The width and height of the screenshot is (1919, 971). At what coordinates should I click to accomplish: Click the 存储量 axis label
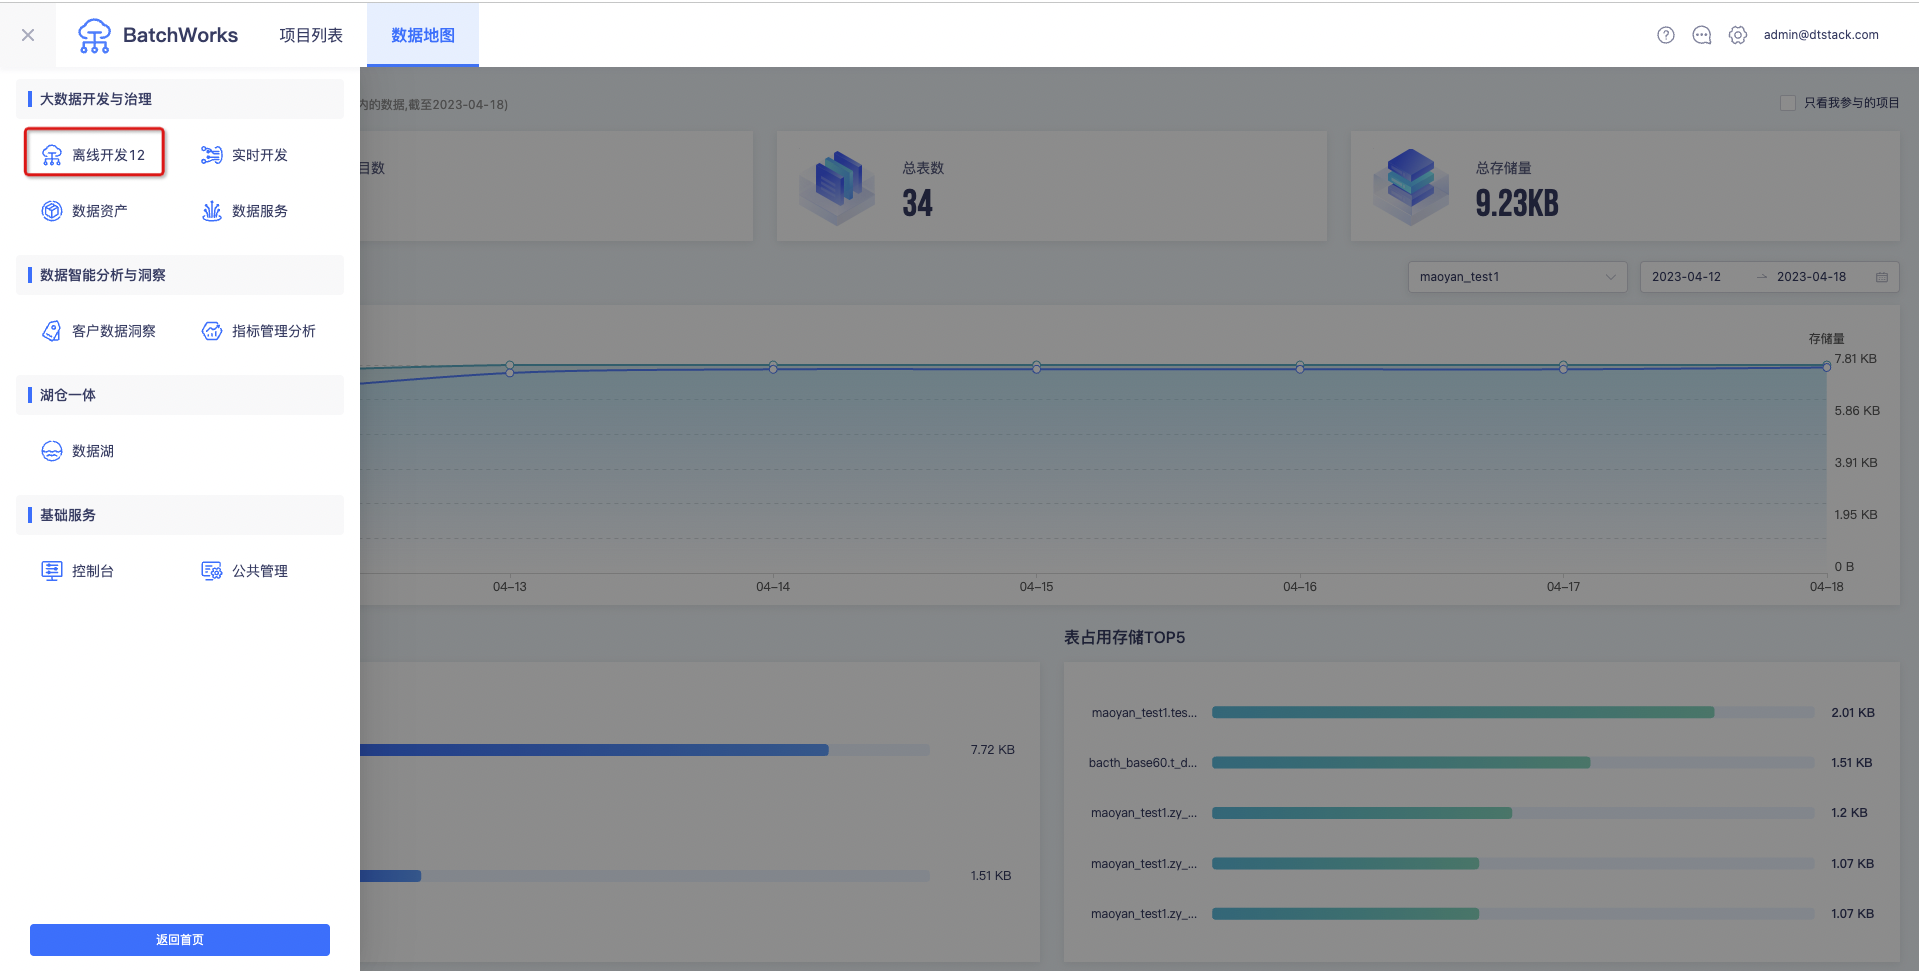[1826, 339]
